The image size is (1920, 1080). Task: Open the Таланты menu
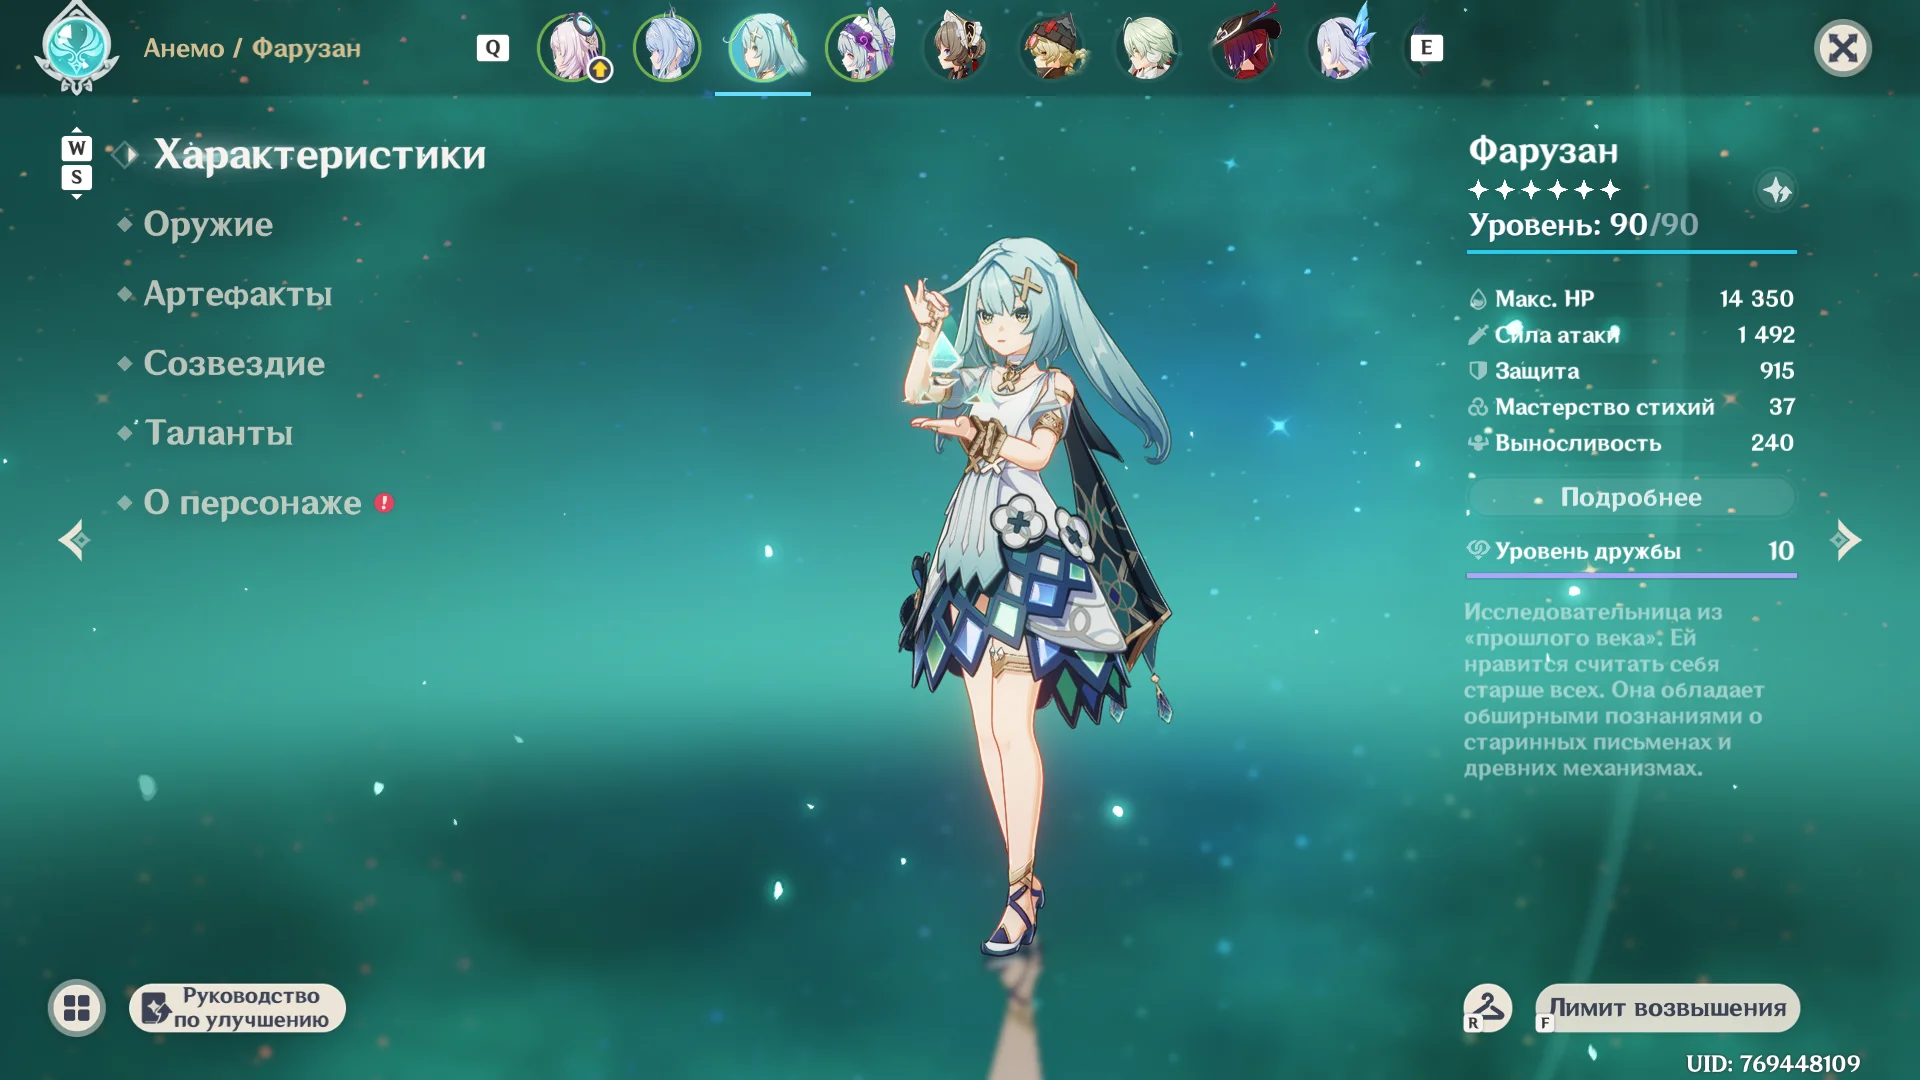click(219, 433)
